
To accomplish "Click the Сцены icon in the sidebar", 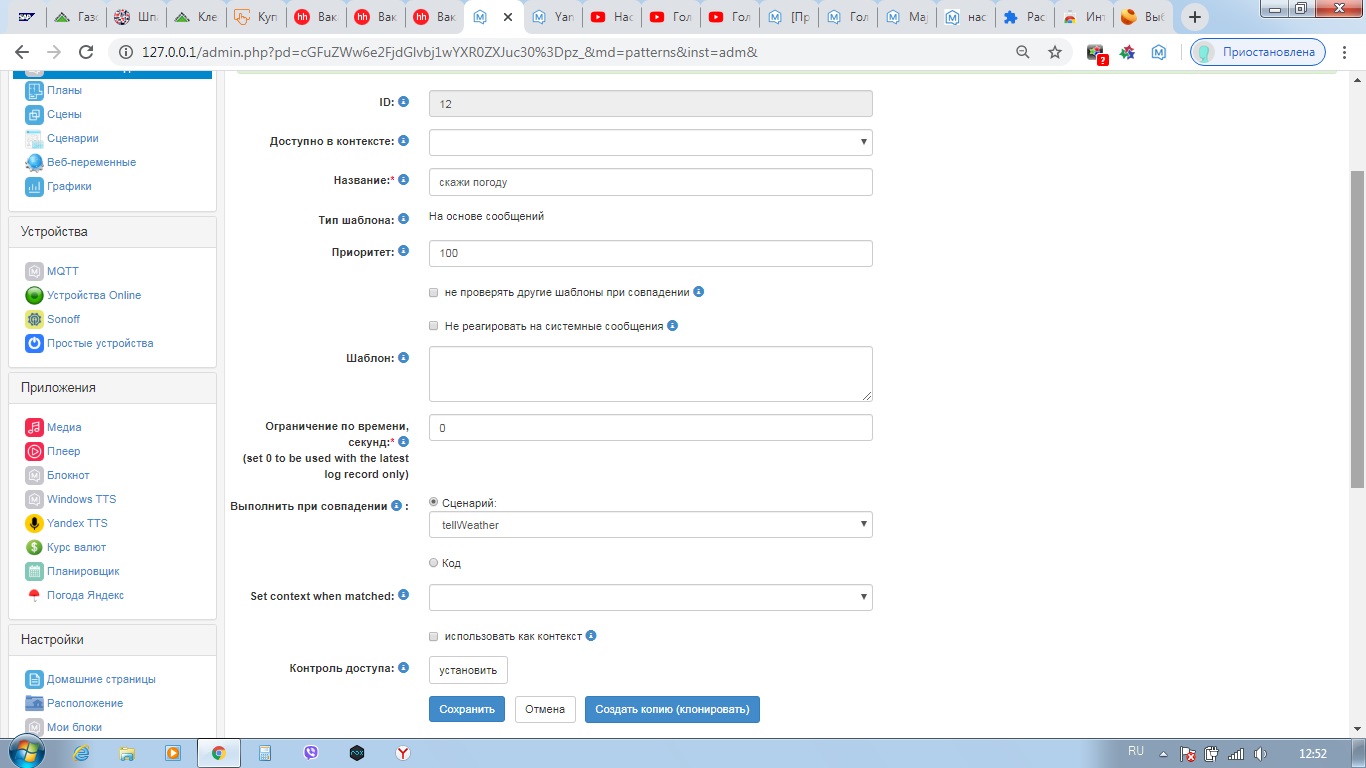I will 34,114.
